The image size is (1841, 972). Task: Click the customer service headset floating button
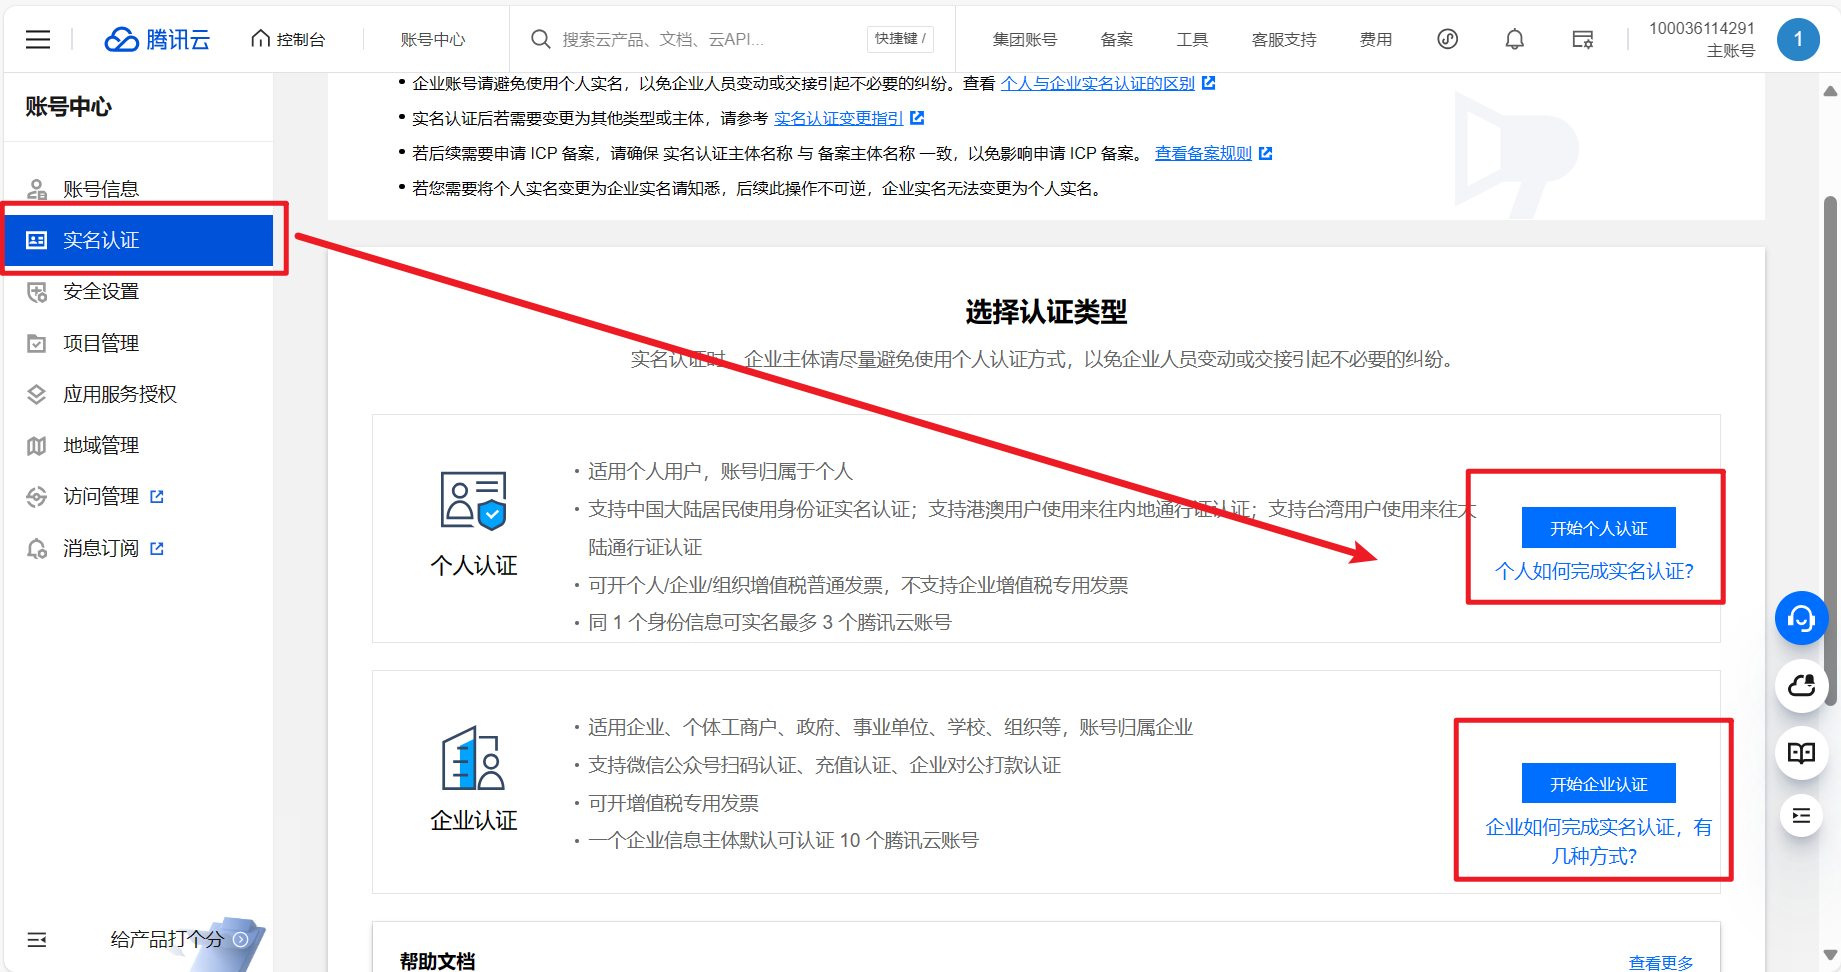pyautogui.click(x=1801, y=619)
